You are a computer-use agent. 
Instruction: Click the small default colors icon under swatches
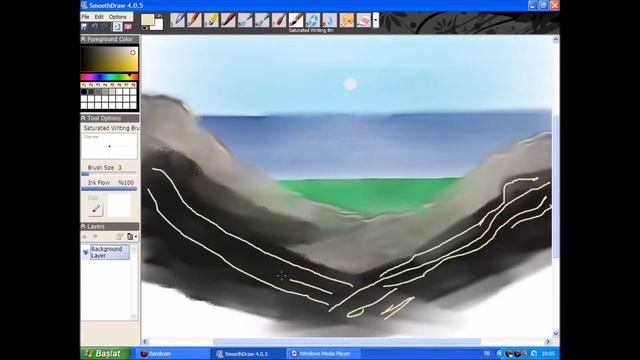tap(144, 28)
